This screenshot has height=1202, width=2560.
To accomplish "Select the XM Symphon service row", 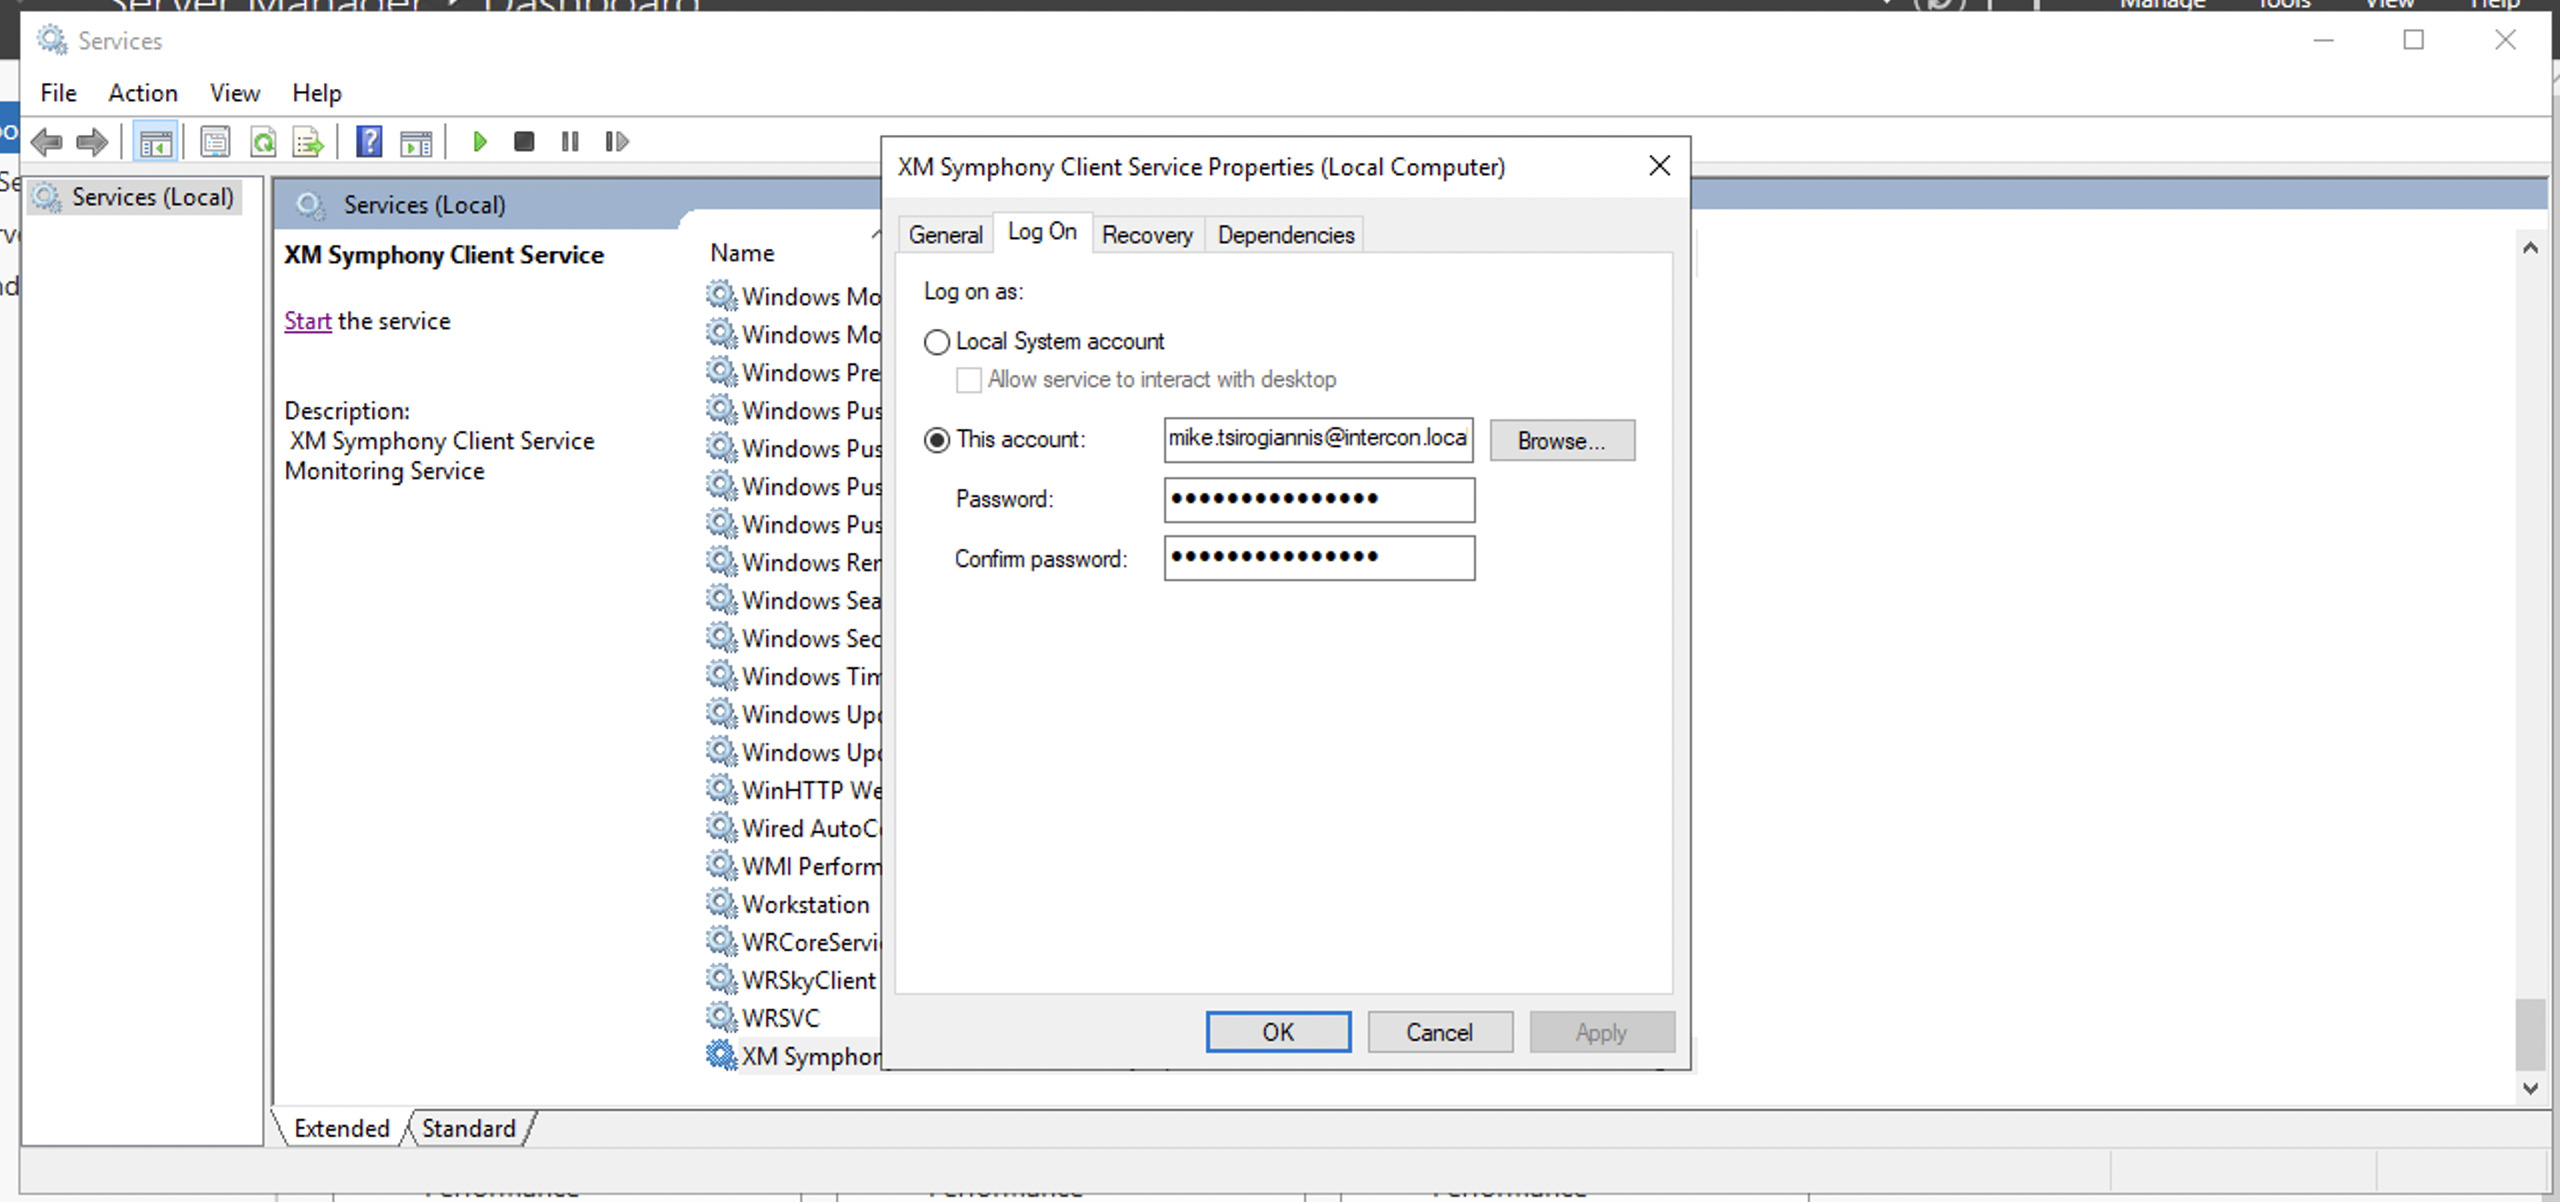I will [x=793, y=1056].
